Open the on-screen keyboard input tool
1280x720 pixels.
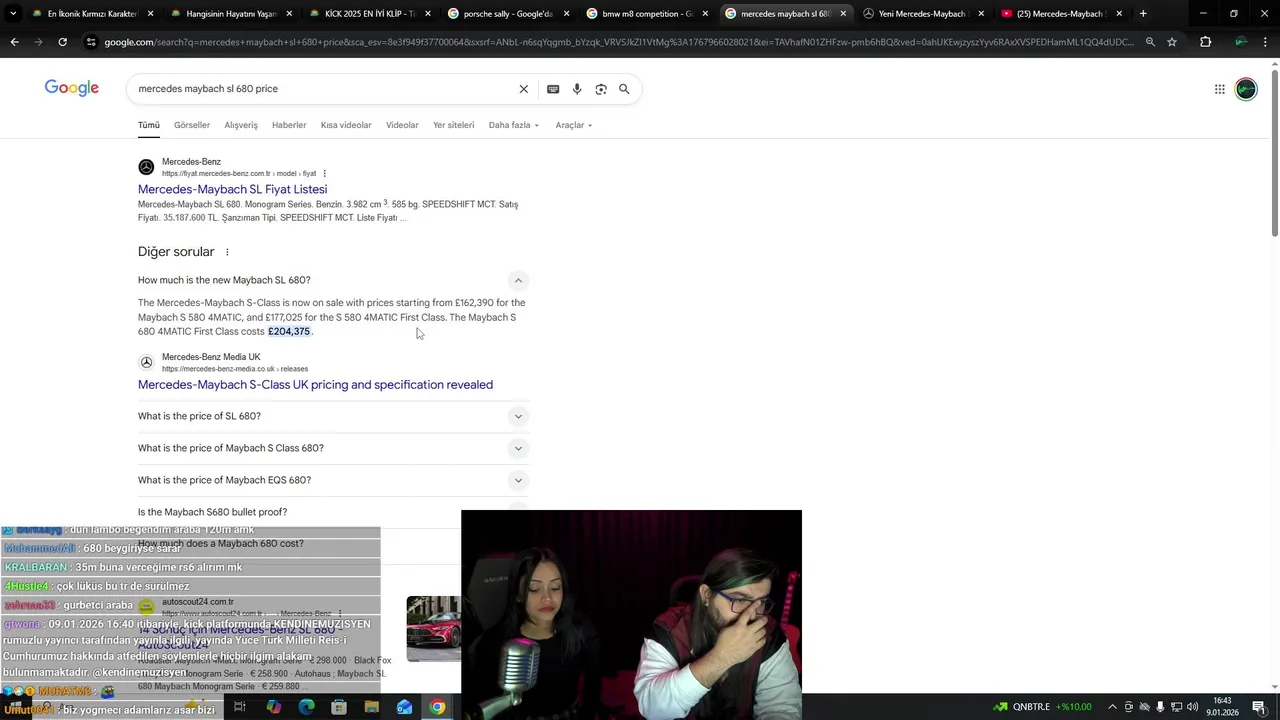click(553, 89)
